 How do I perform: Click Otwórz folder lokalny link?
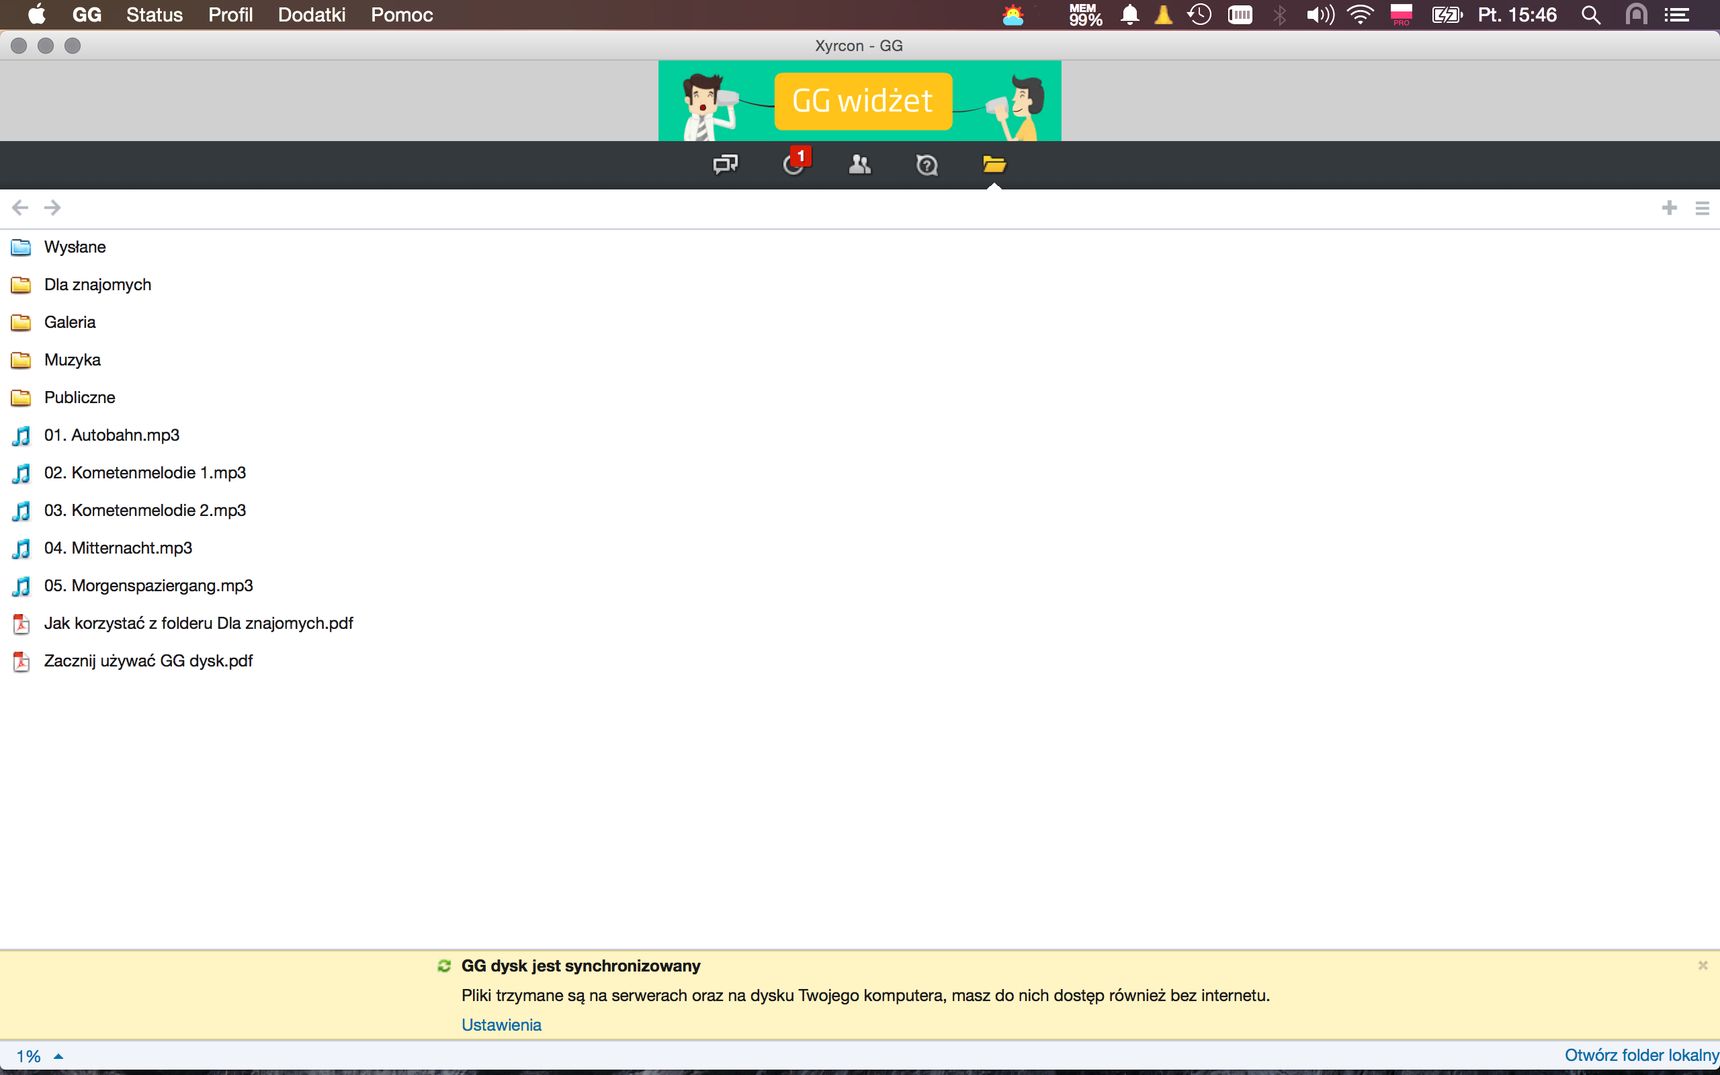point(1641,1055)
